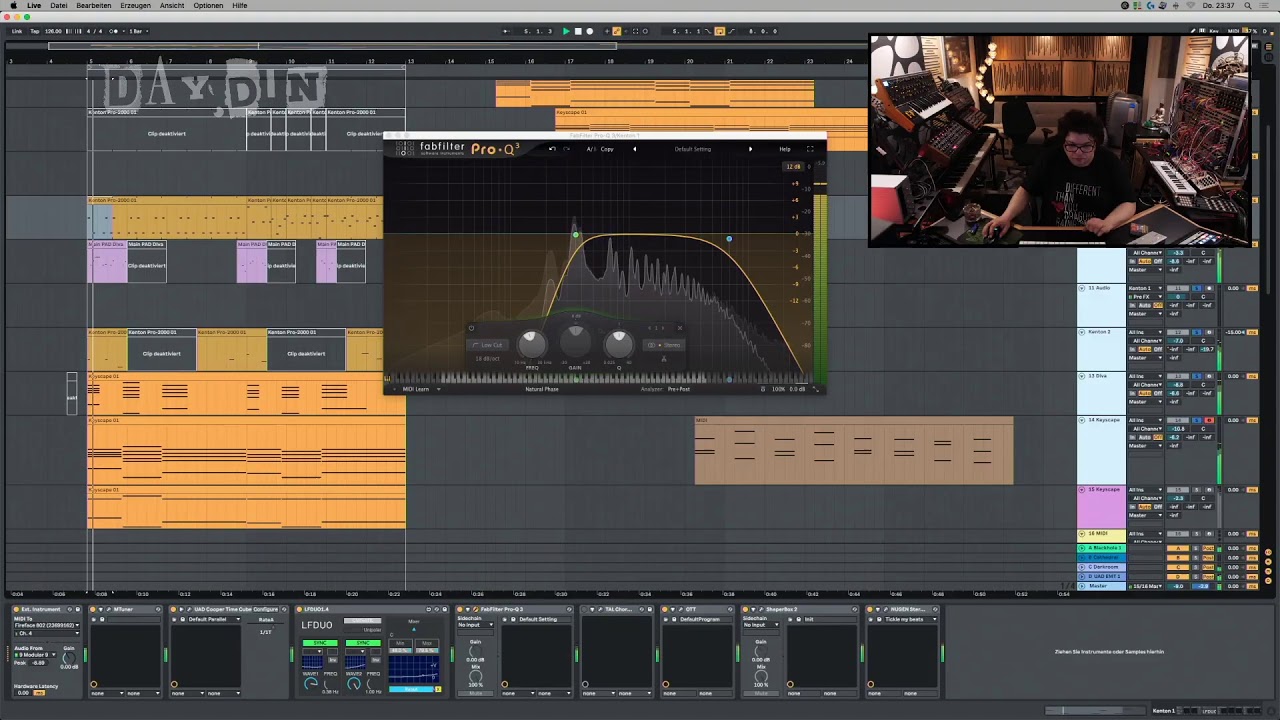
Task: Open the 18 dB/oct slope selector
Action: click(488, 358)
